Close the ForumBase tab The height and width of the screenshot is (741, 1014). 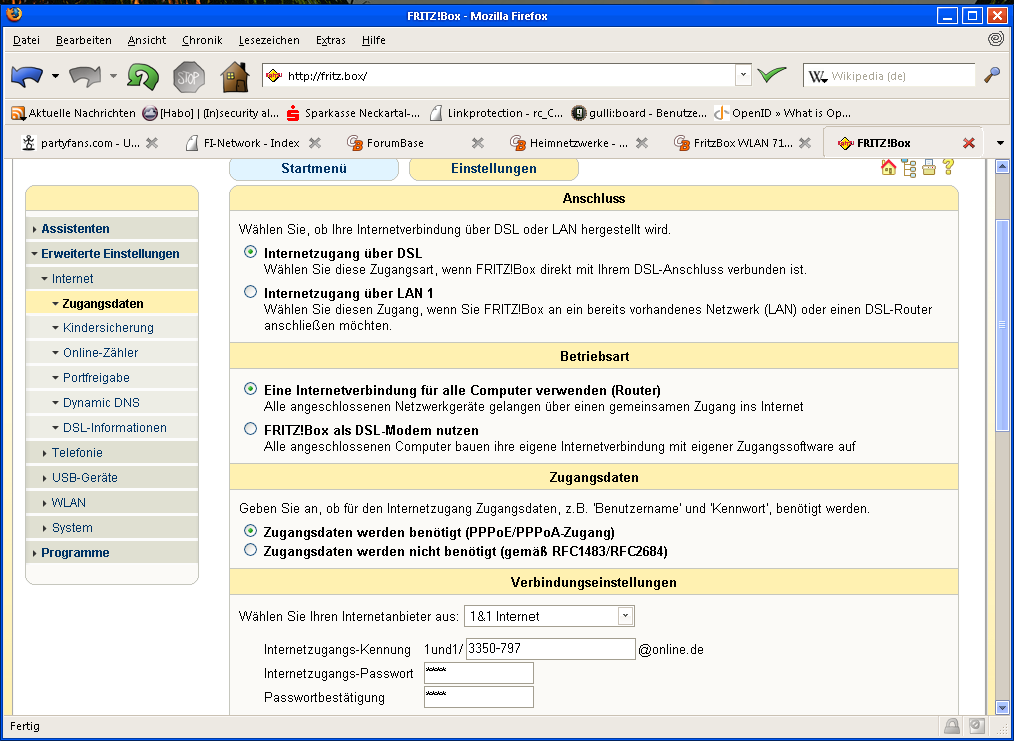(x=478, y=143)
